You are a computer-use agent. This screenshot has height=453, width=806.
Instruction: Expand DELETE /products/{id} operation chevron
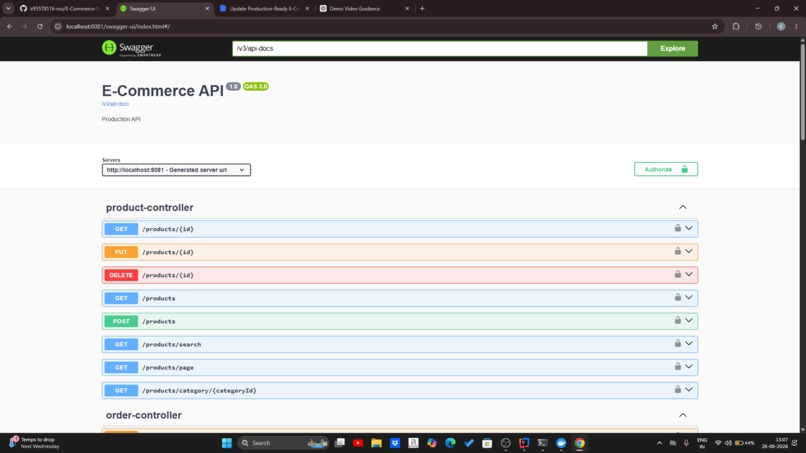pos(689,274)
